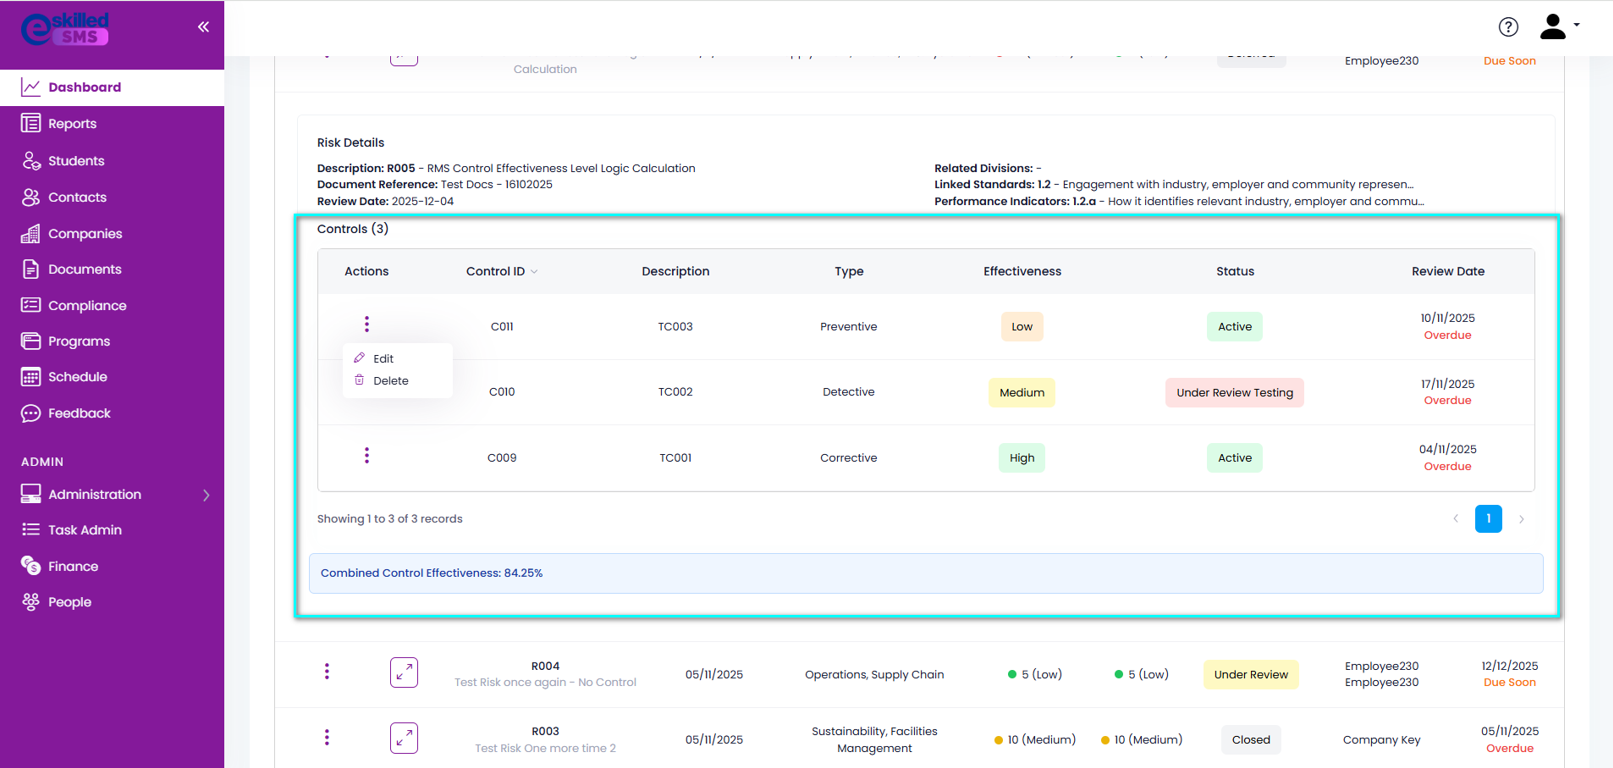Open actions menu for control C009
The height and width of the screenshot is (768, 1613).
coord(367,456)
